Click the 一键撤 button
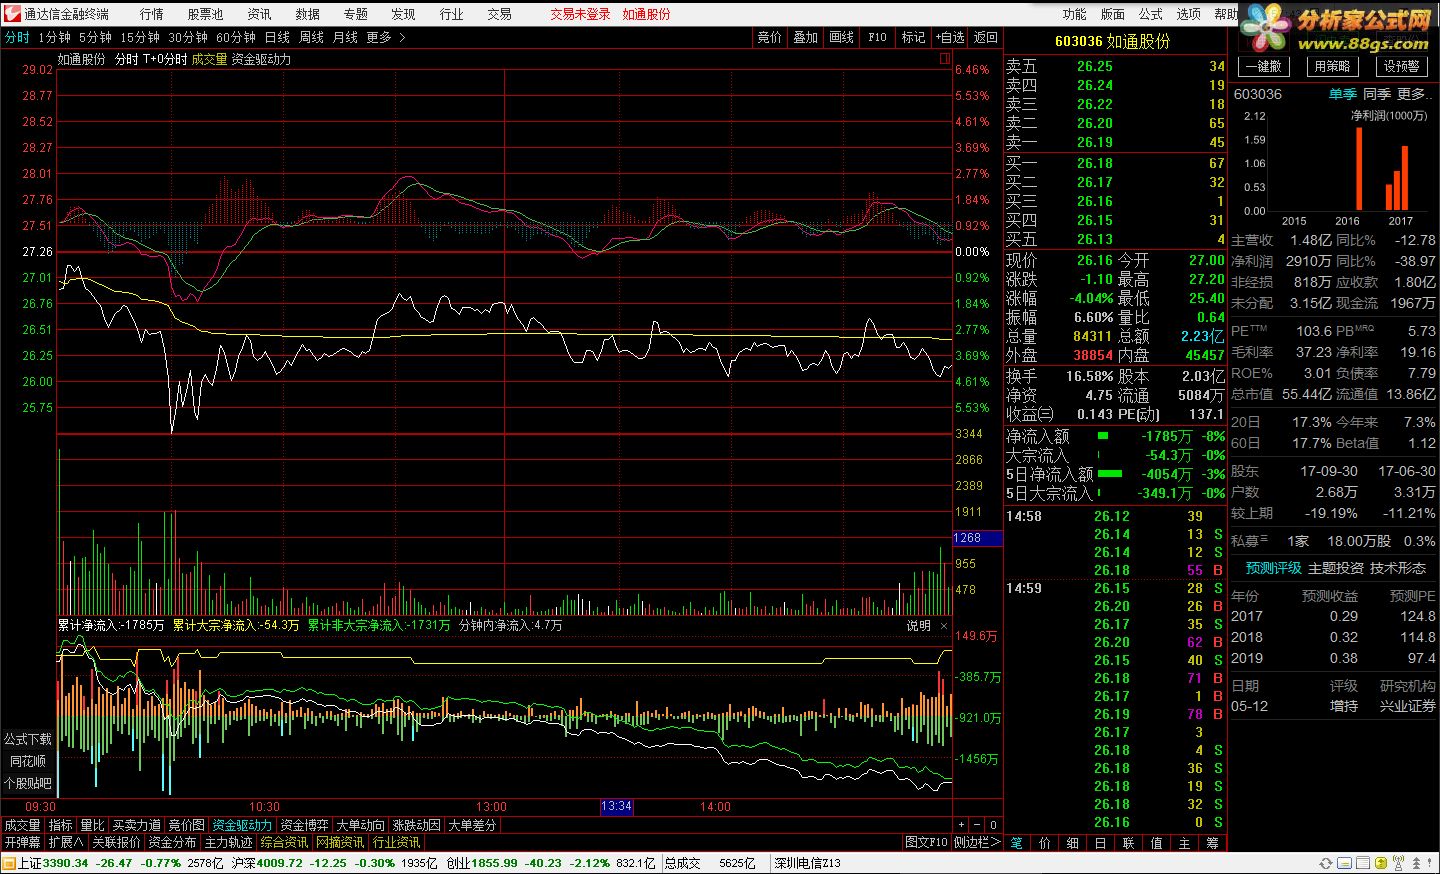The height and width of the screenshot is (874, 1440). (1264, 66)
